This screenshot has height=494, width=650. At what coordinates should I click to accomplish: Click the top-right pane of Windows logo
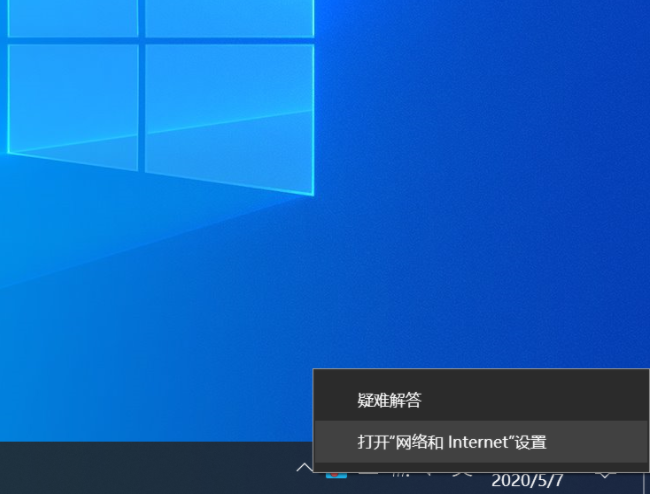tap(228, 15)
